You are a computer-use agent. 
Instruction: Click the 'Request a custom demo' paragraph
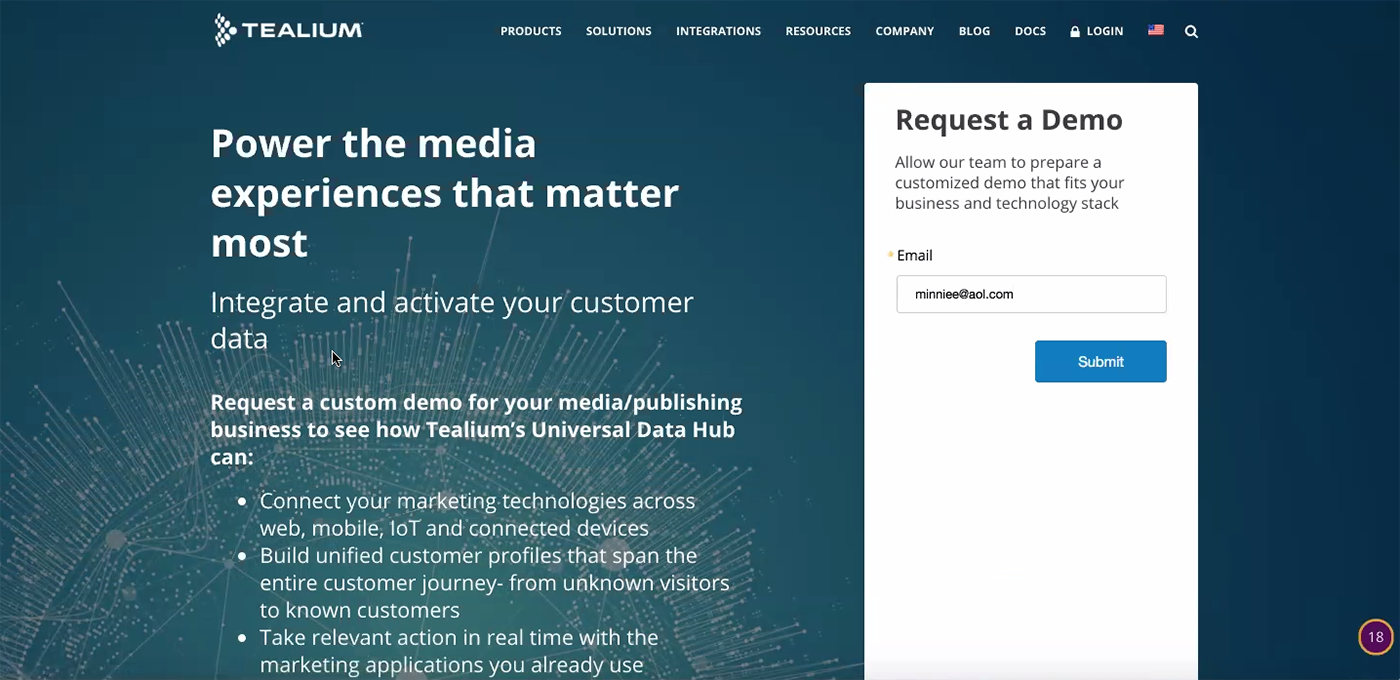(476, 430)
